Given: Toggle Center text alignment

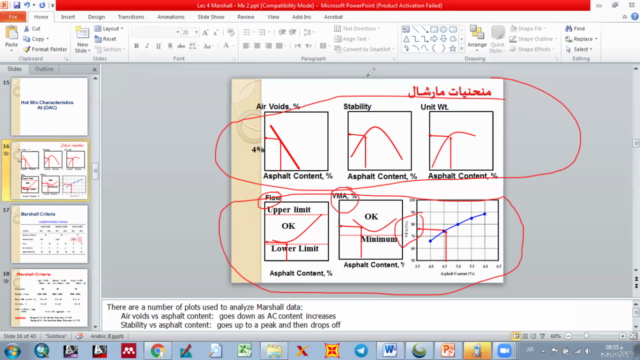Looking at the screenshot, I should pyautogui.click(x=257, y=46).
